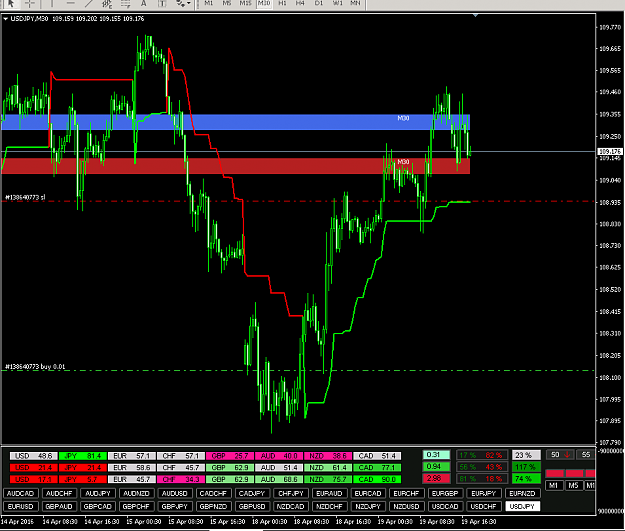Click M5 button in the indicator panel

click(x=573, y=486)
